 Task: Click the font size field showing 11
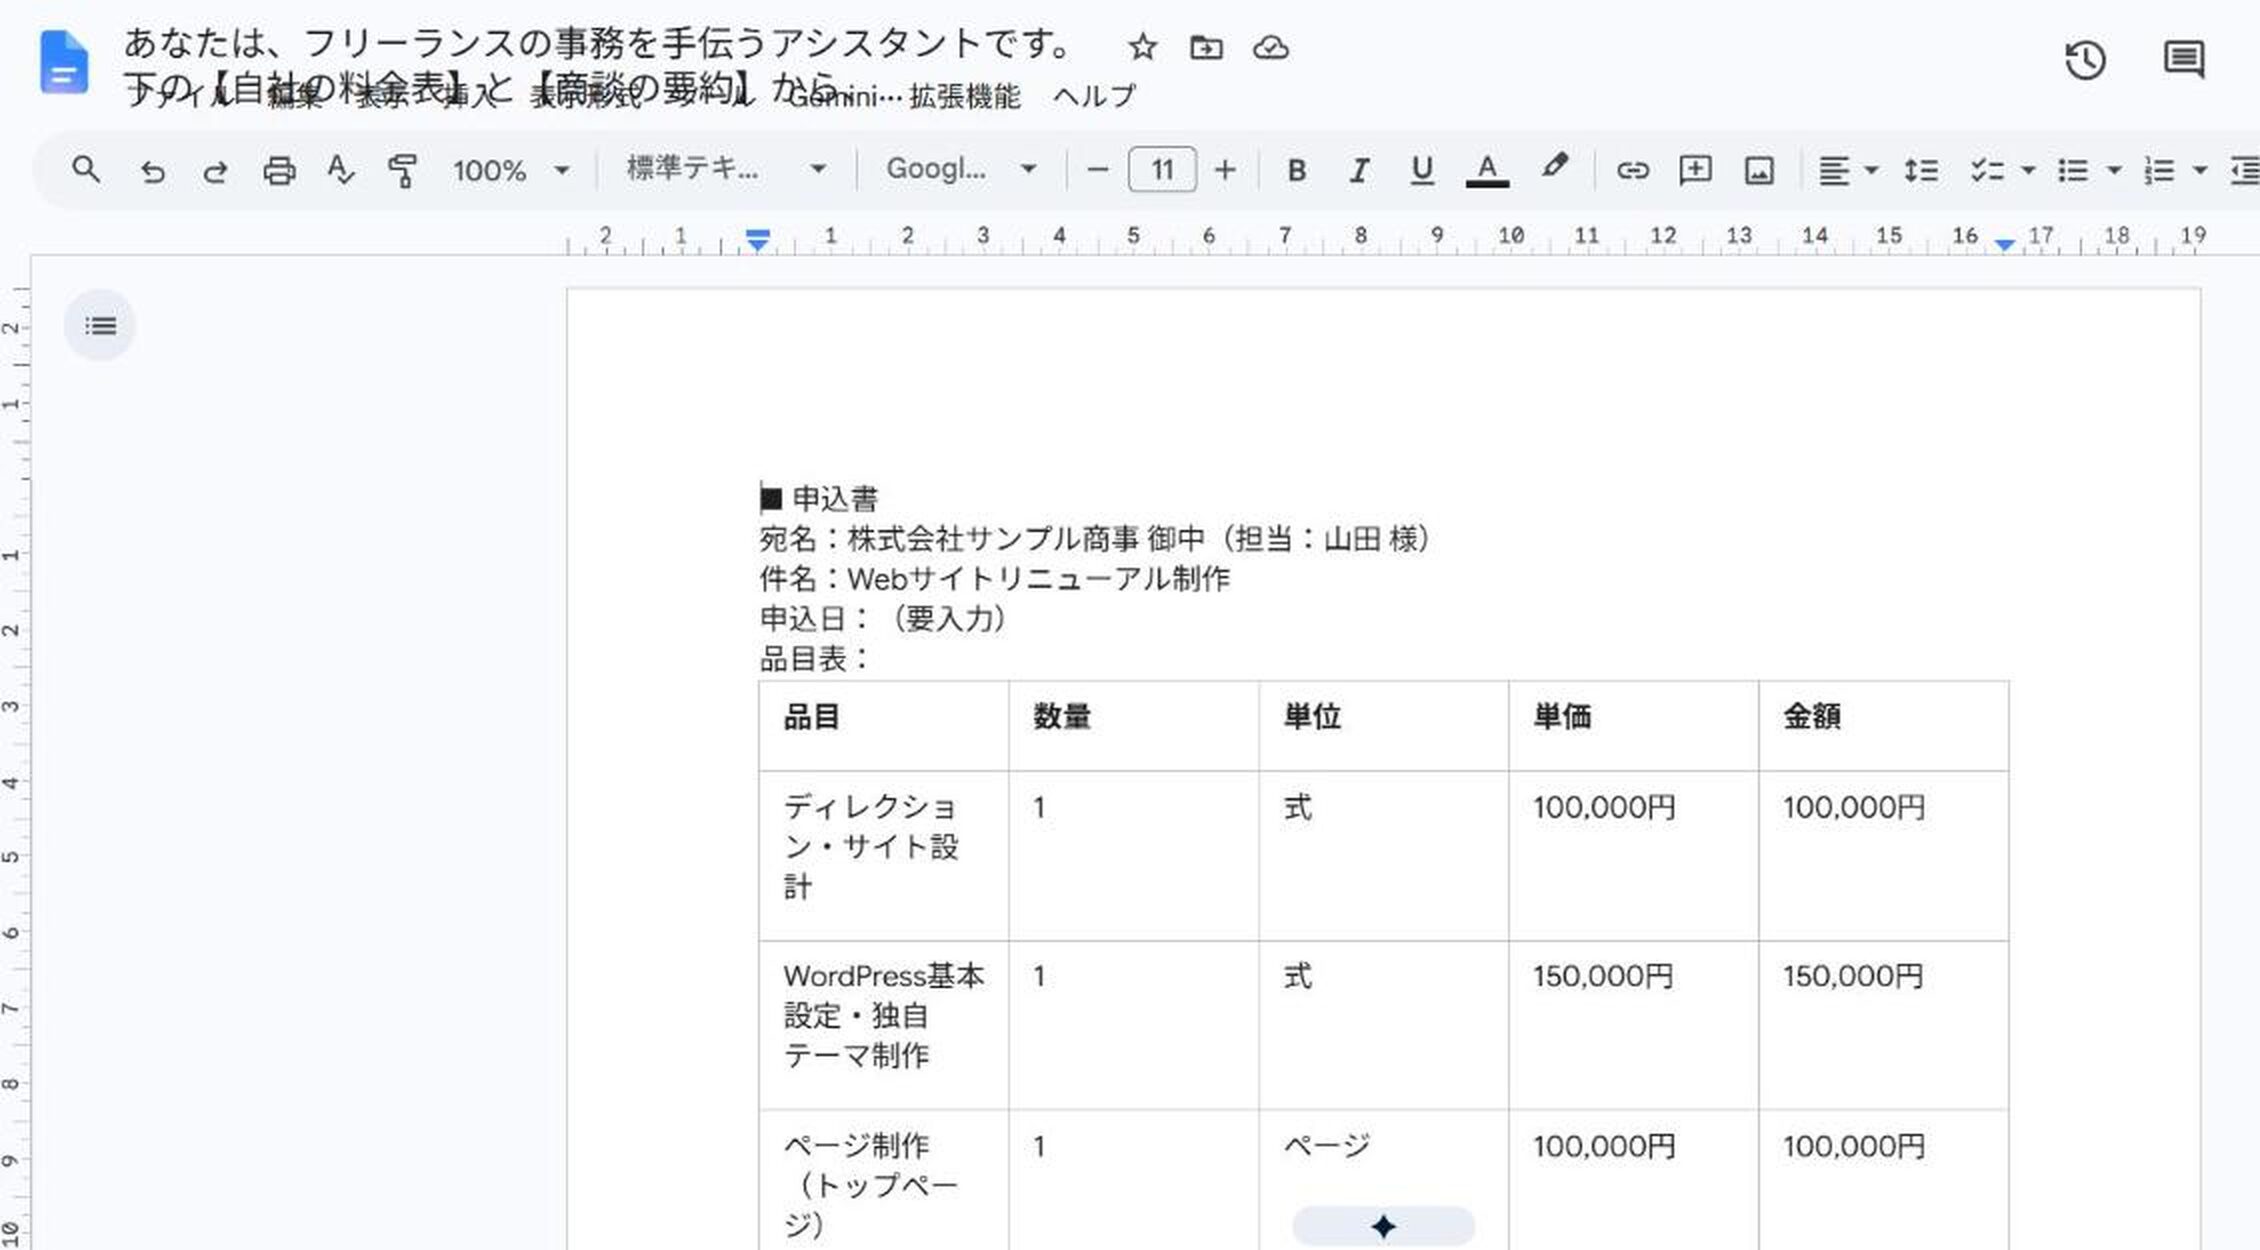[1162, 170]
